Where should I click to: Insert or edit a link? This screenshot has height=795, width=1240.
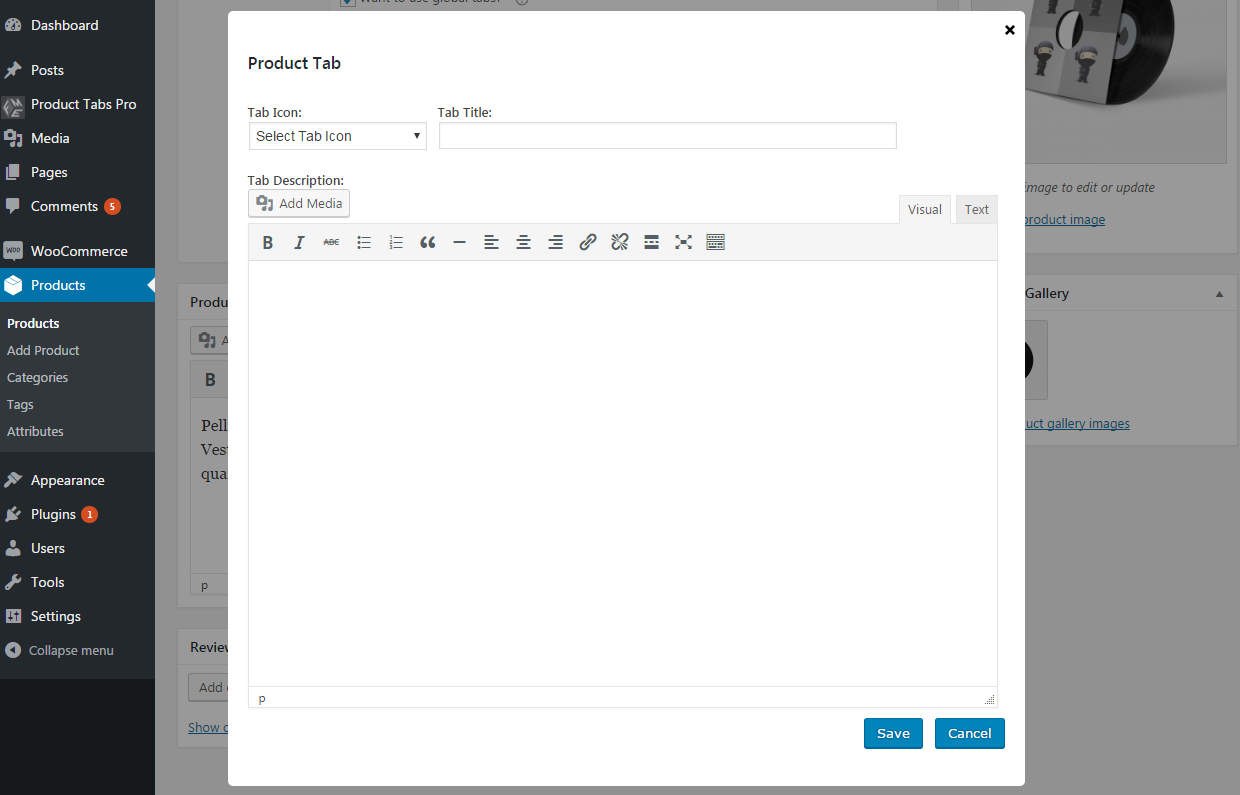[x=588, y=242]
